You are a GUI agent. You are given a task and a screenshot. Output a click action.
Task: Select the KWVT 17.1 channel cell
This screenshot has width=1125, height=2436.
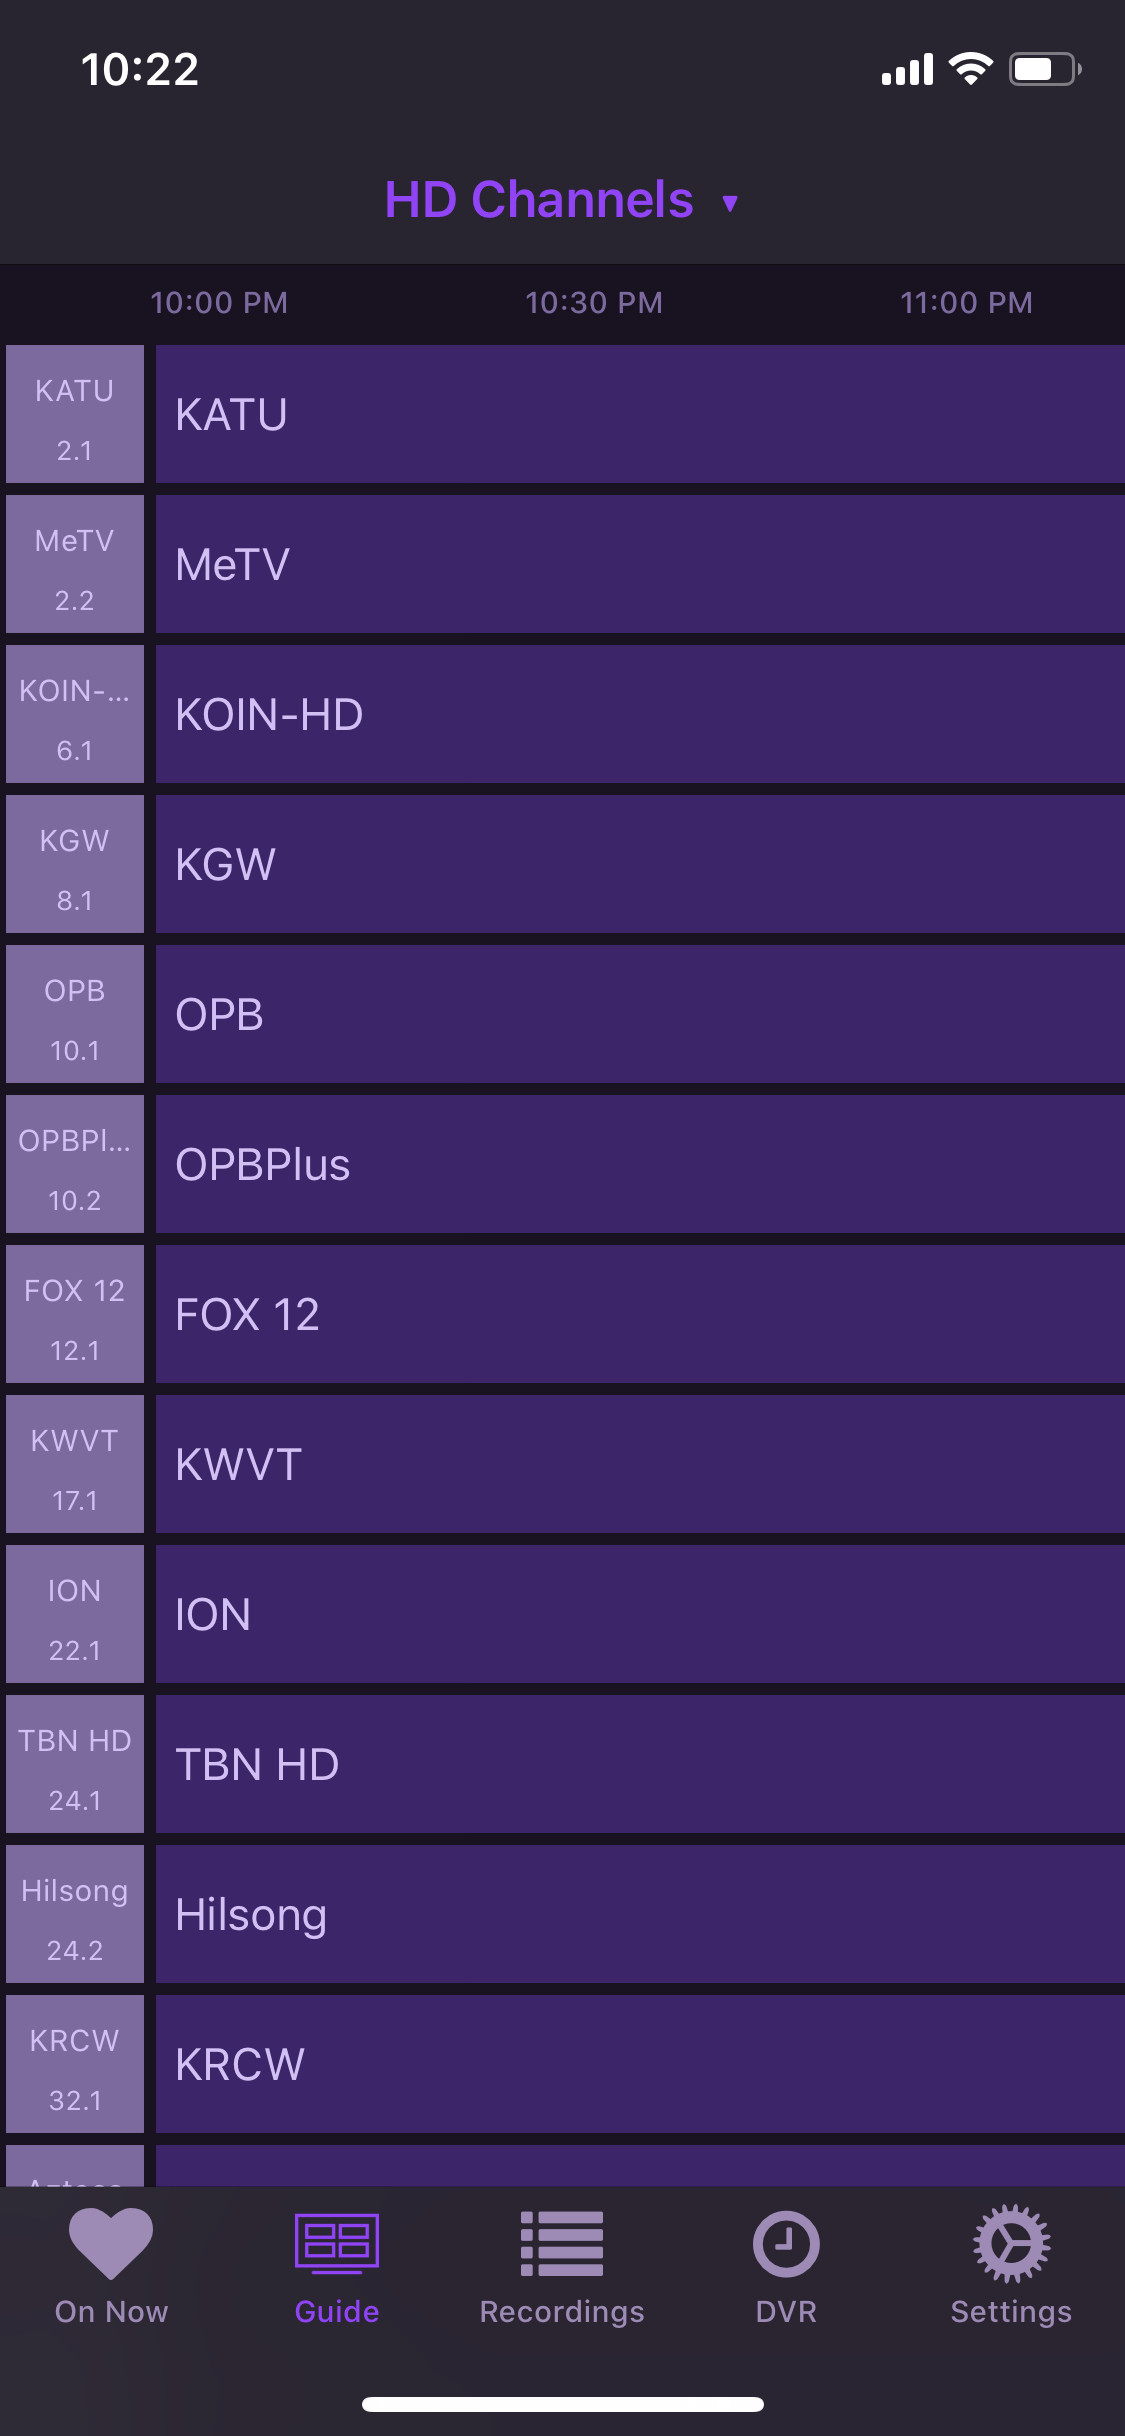[75, 1464]
